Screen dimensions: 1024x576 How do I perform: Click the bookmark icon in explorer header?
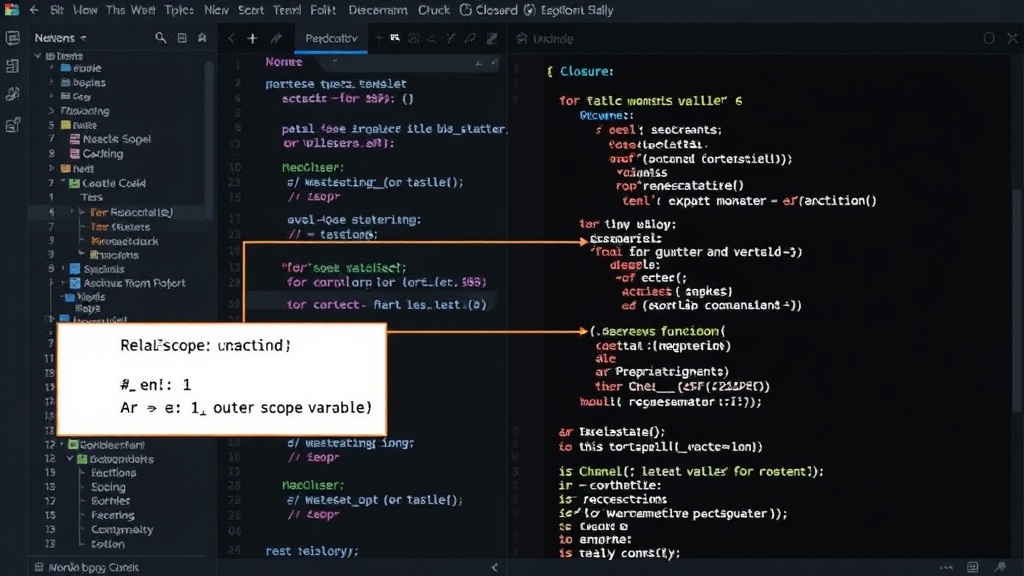[x=202, y=38]
